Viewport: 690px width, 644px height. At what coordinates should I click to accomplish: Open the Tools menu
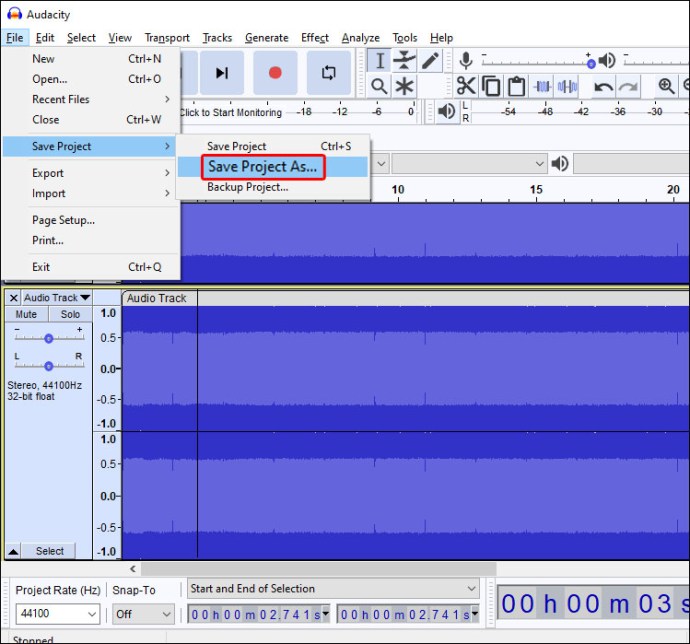pos(404,38)
